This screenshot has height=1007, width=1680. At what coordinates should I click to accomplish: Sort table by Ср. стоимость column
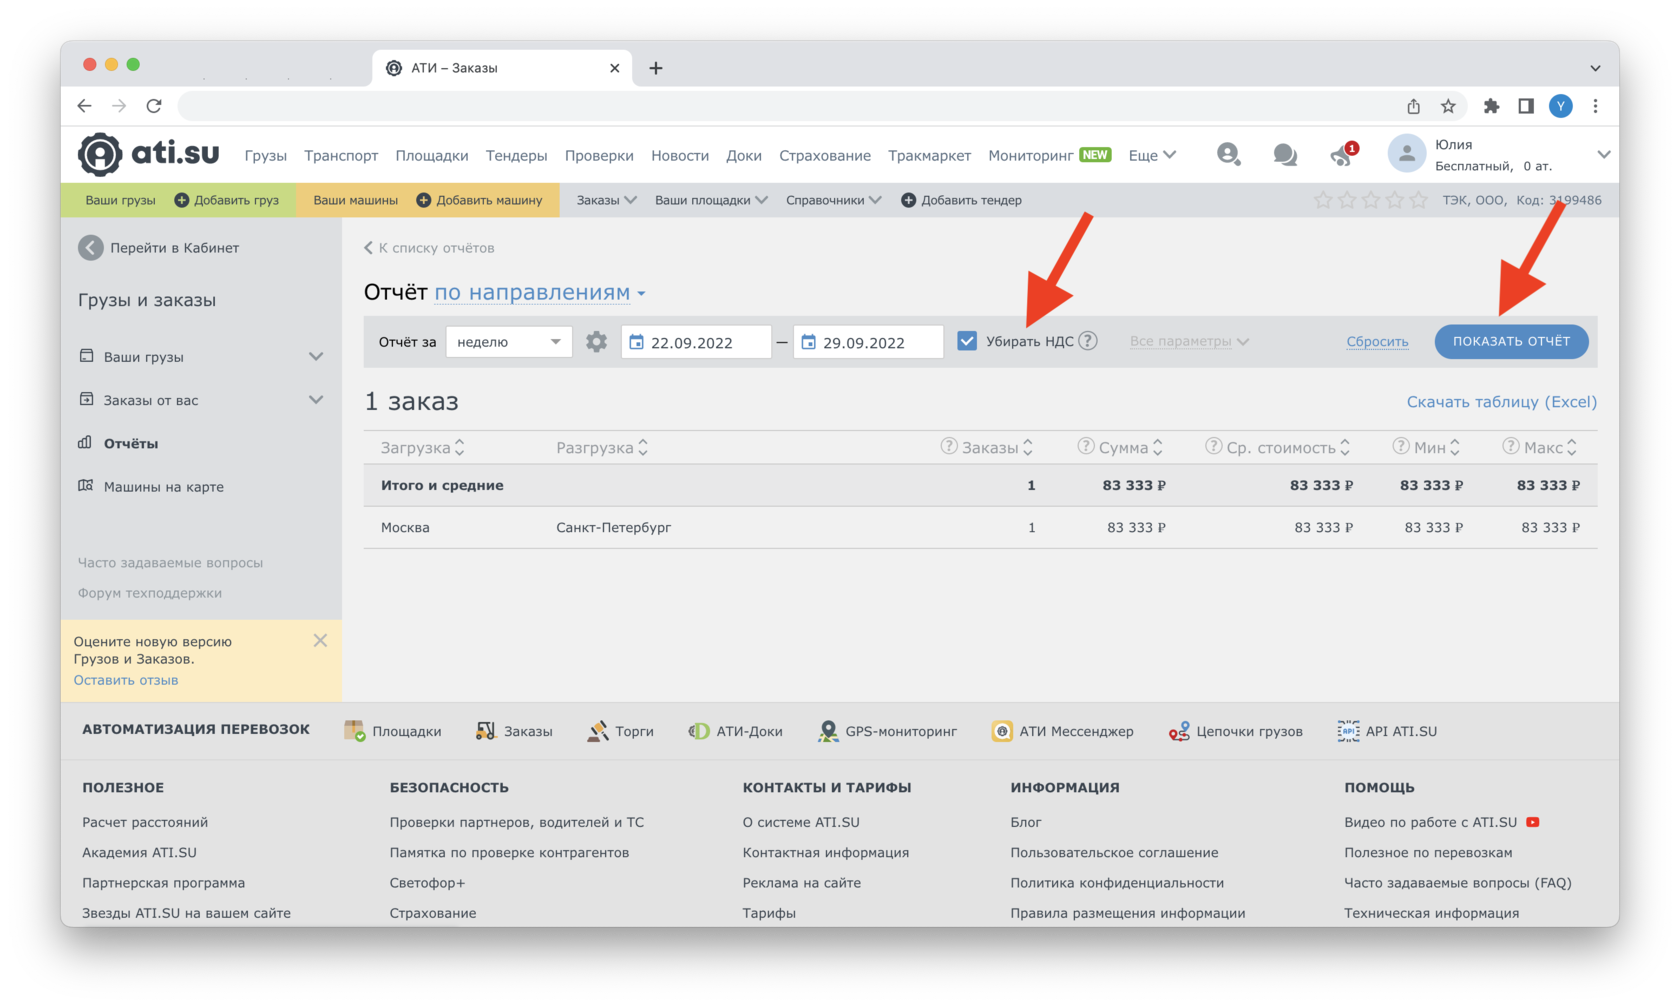(1288, 447)
